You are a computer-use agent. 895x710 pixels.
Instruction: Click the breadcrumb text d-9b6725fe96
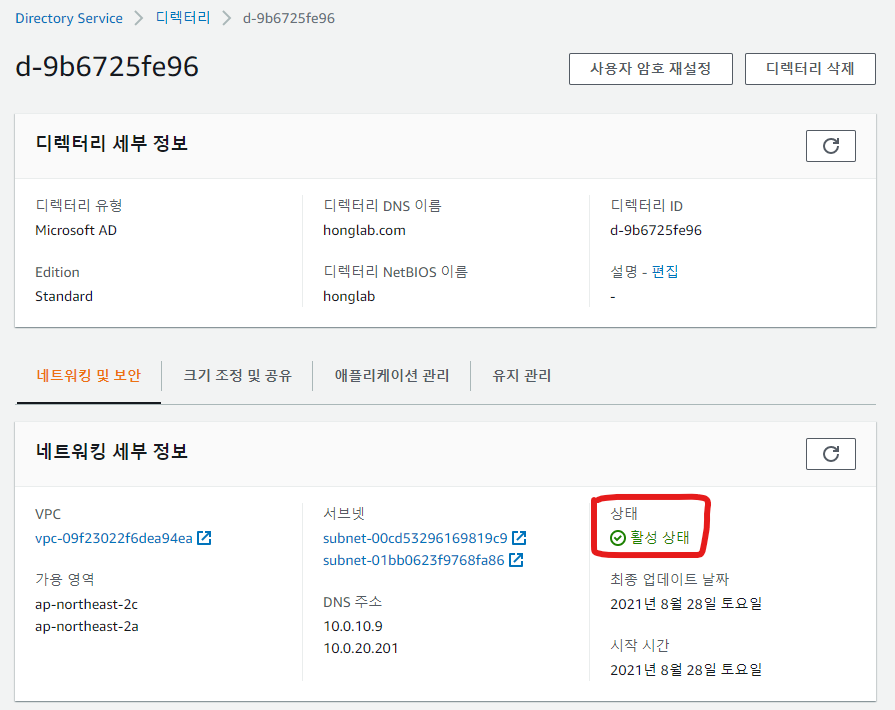289,18
